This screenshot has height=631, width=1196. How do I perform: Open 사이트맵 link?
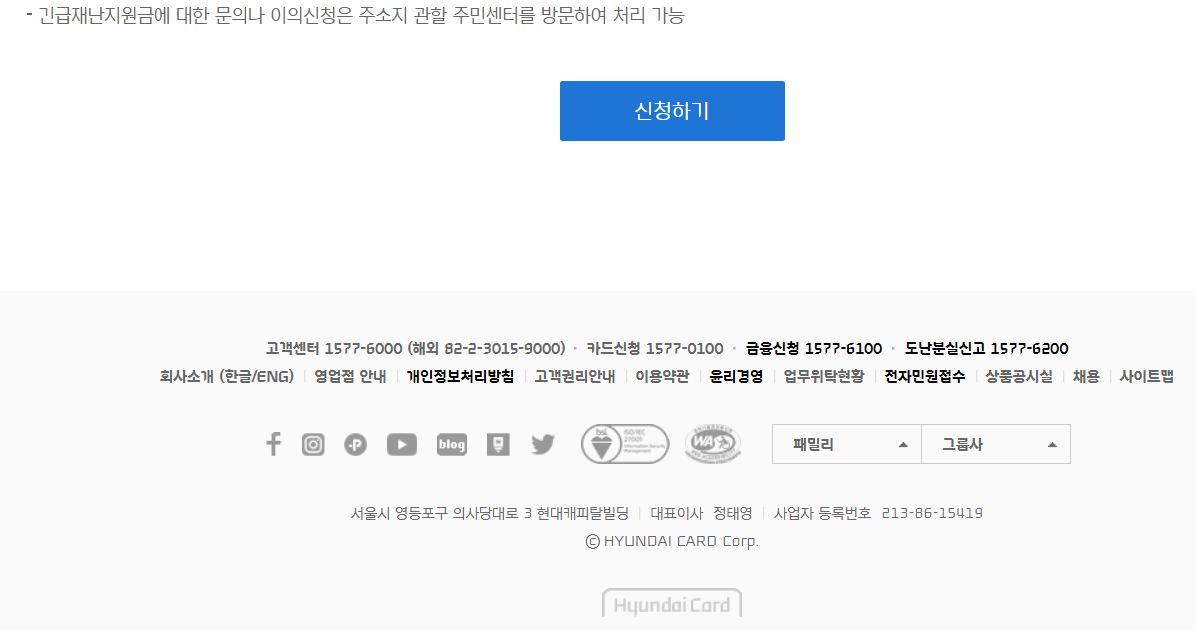(x=1146, y=376)
